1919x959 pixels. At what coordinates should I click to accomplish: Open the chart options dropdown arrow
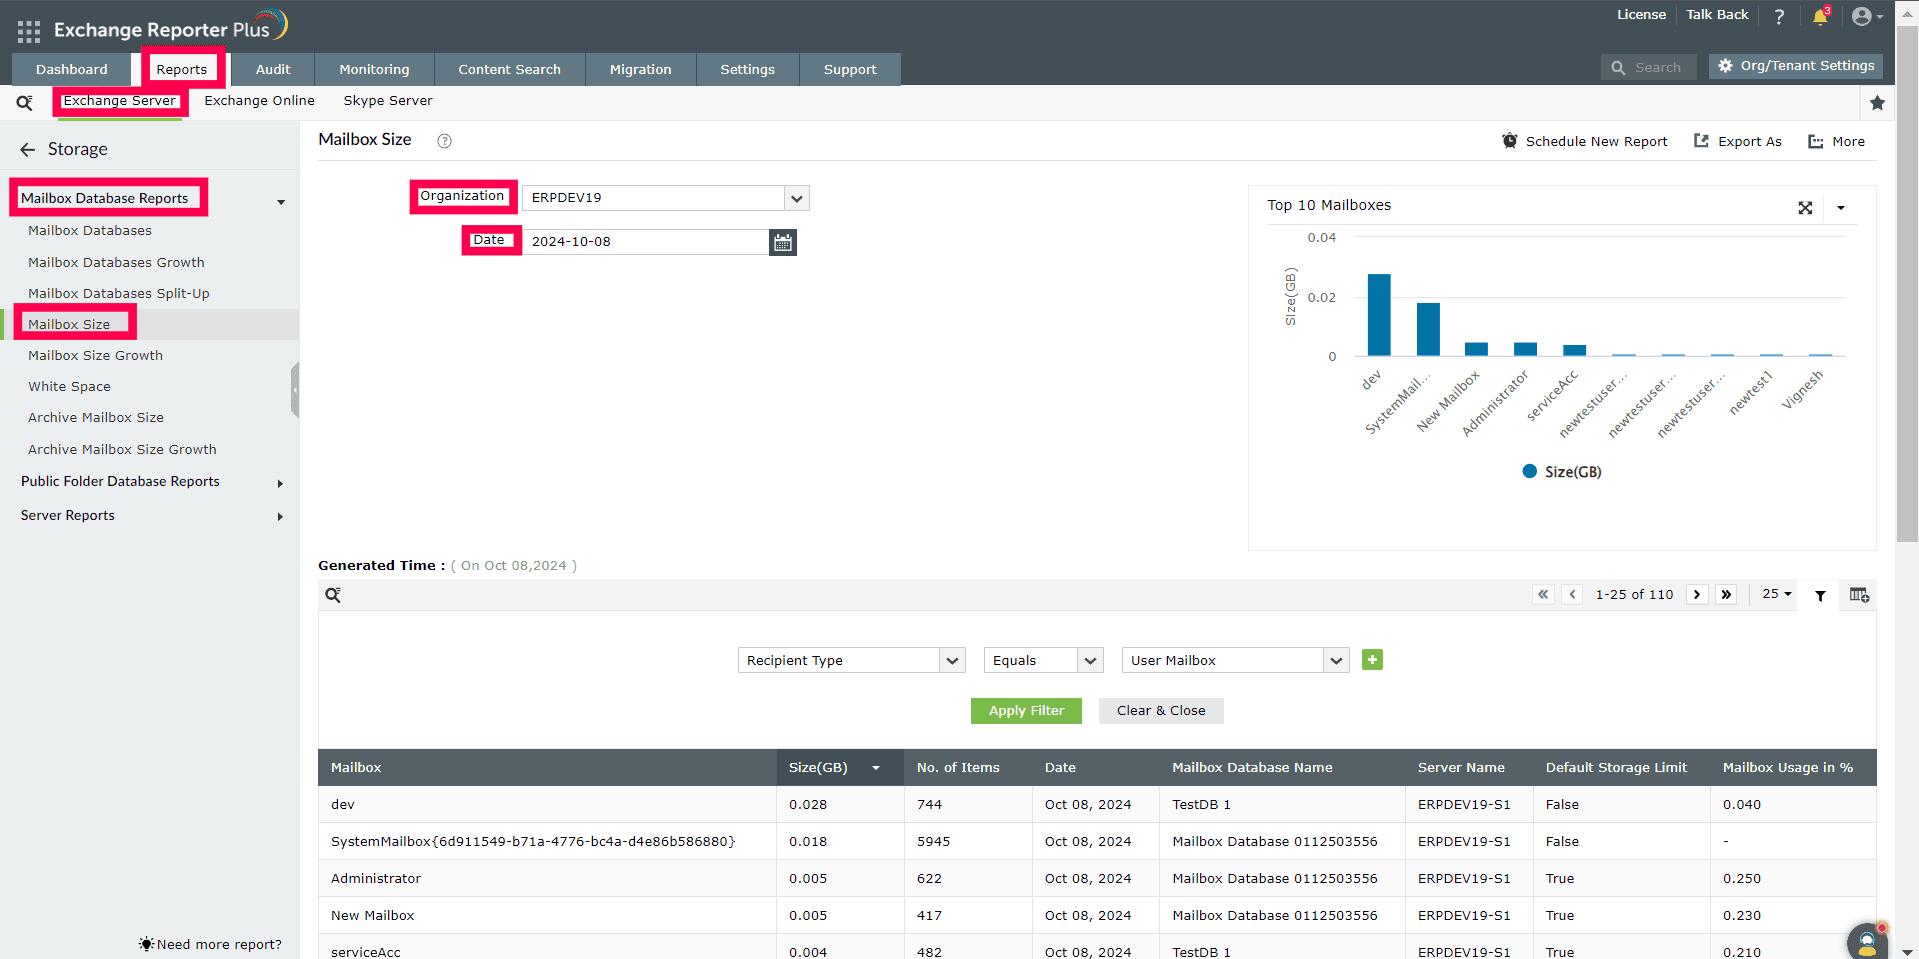pyautogui.click(x=1841, y=208)
